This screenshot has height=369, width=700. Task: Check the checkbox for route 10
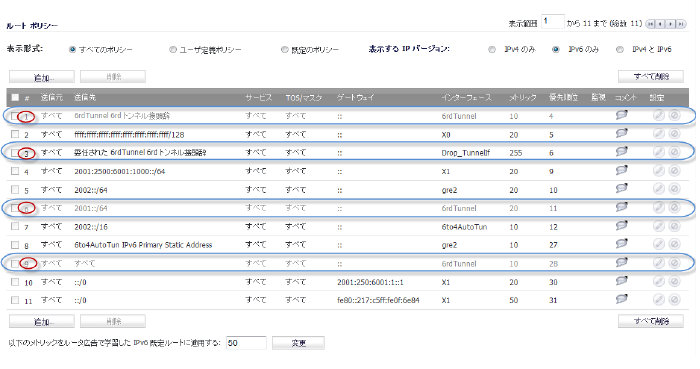(15, 282)
